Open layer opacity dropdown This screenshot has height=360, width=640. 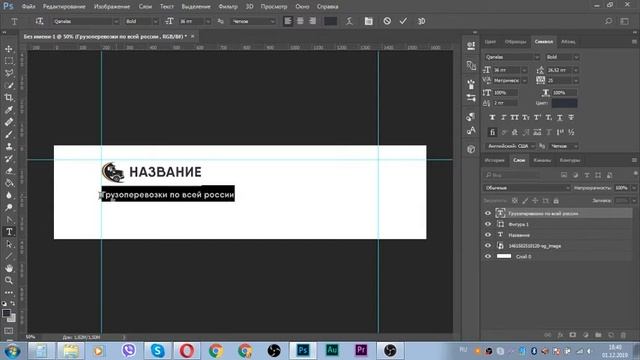633,188
